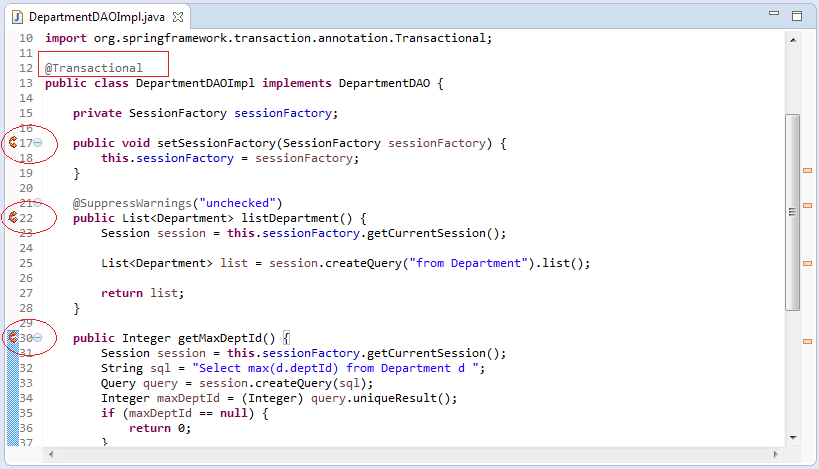Click the horizontal scrollbar left arrow
The width and height of the screenshot is (819, 469).
pyautogui.click(x=51, y=454)
